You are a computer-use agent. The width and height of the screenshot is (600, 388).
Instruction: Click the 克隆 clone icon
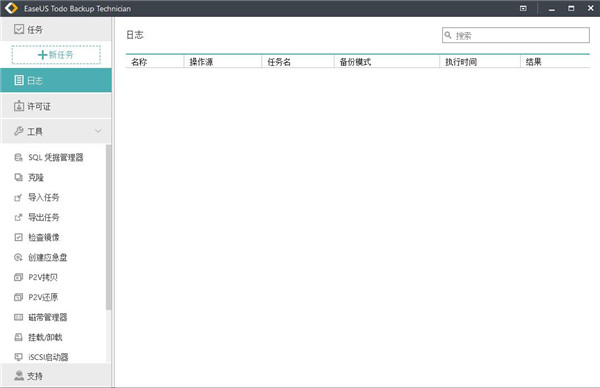(18, 177)
